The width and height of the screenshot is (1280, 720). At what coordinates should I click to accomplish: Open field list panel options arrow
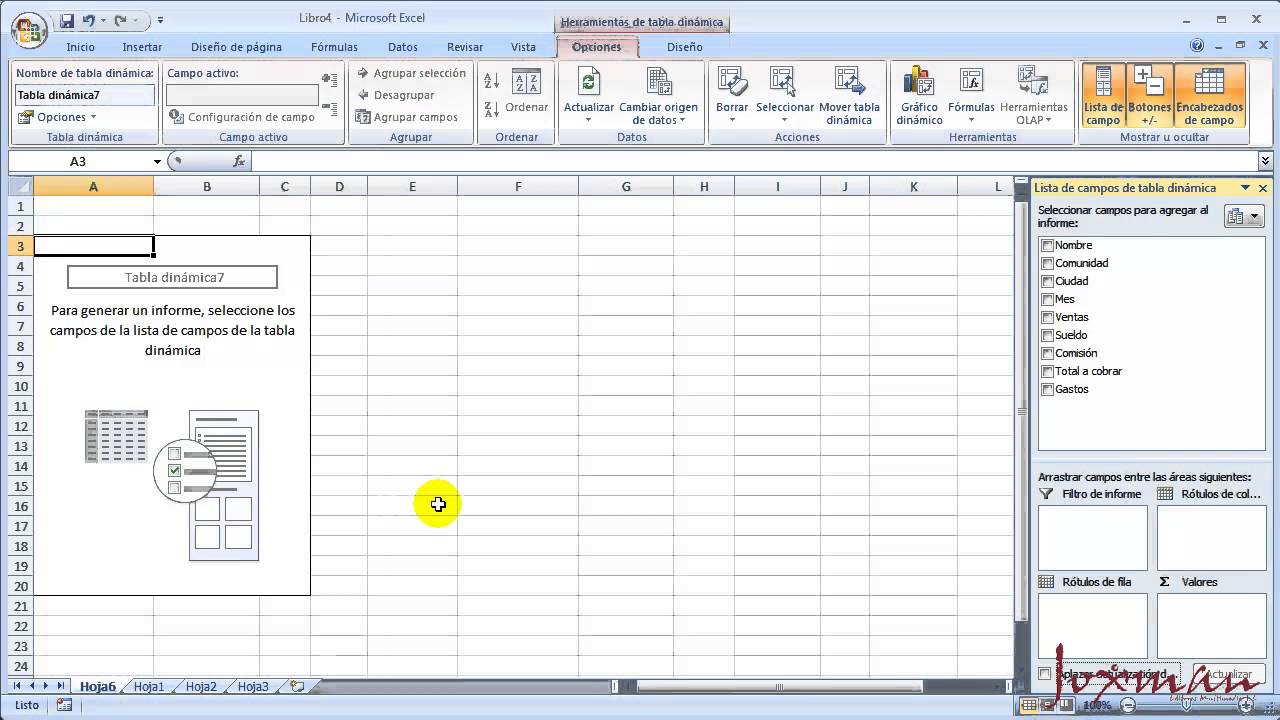point(1245,188)
